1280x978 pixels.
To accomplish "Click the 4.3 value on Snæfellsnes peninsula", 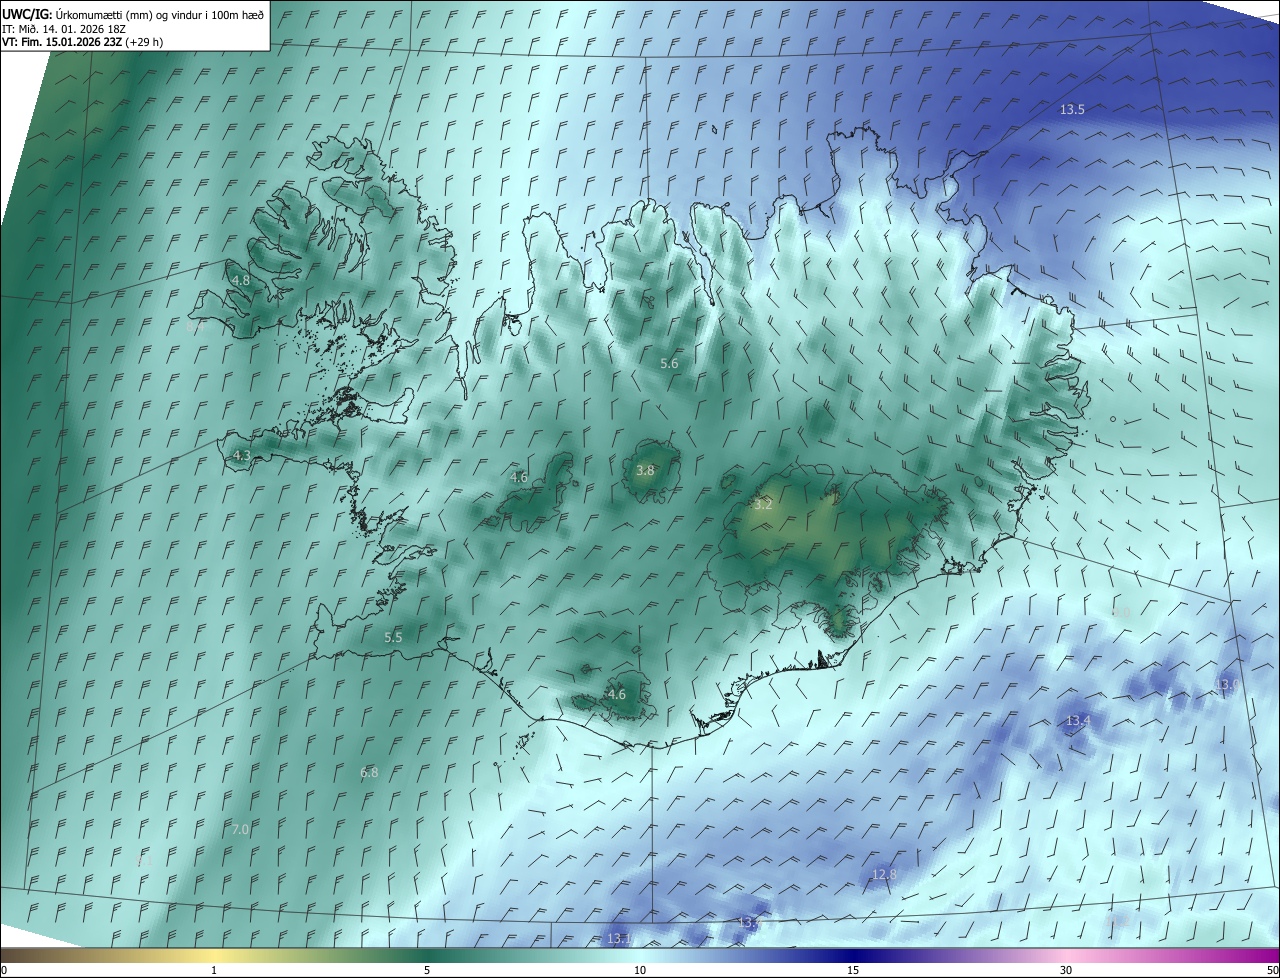I will [241, 455].
